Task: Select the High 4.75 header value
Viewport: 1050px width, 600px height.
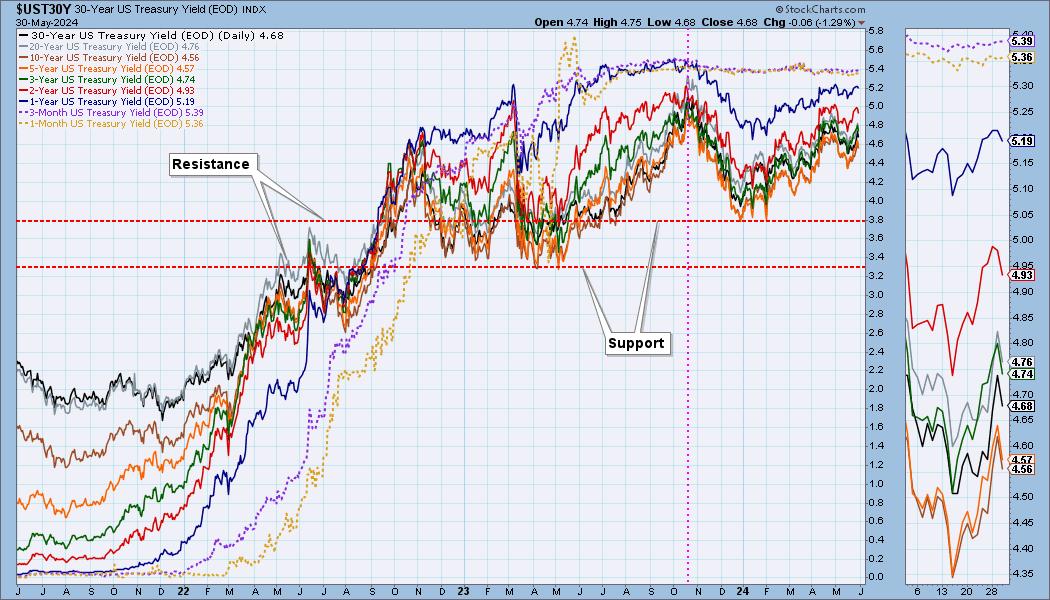Action: tap(617, 22)
